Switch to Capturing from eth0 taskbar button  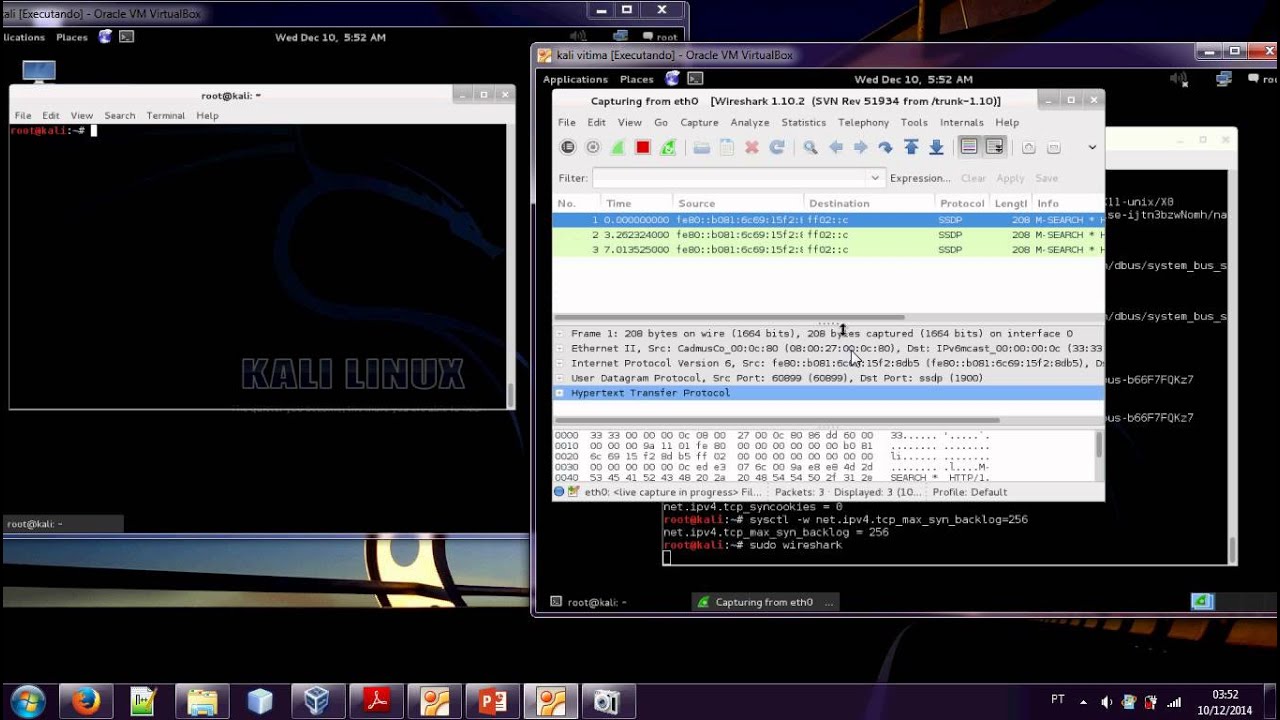point(765,602)
